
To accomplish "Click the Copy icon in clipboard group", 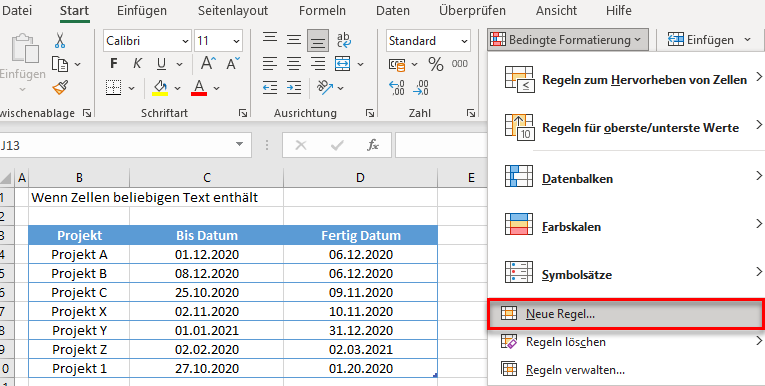I will click(x=60, y=64).
